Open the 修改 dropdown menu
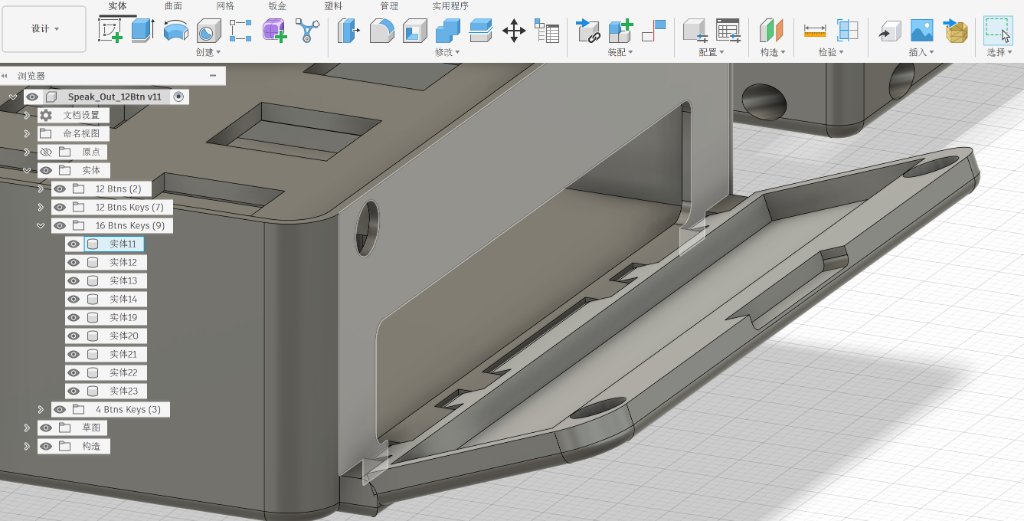 coord(447,52)
